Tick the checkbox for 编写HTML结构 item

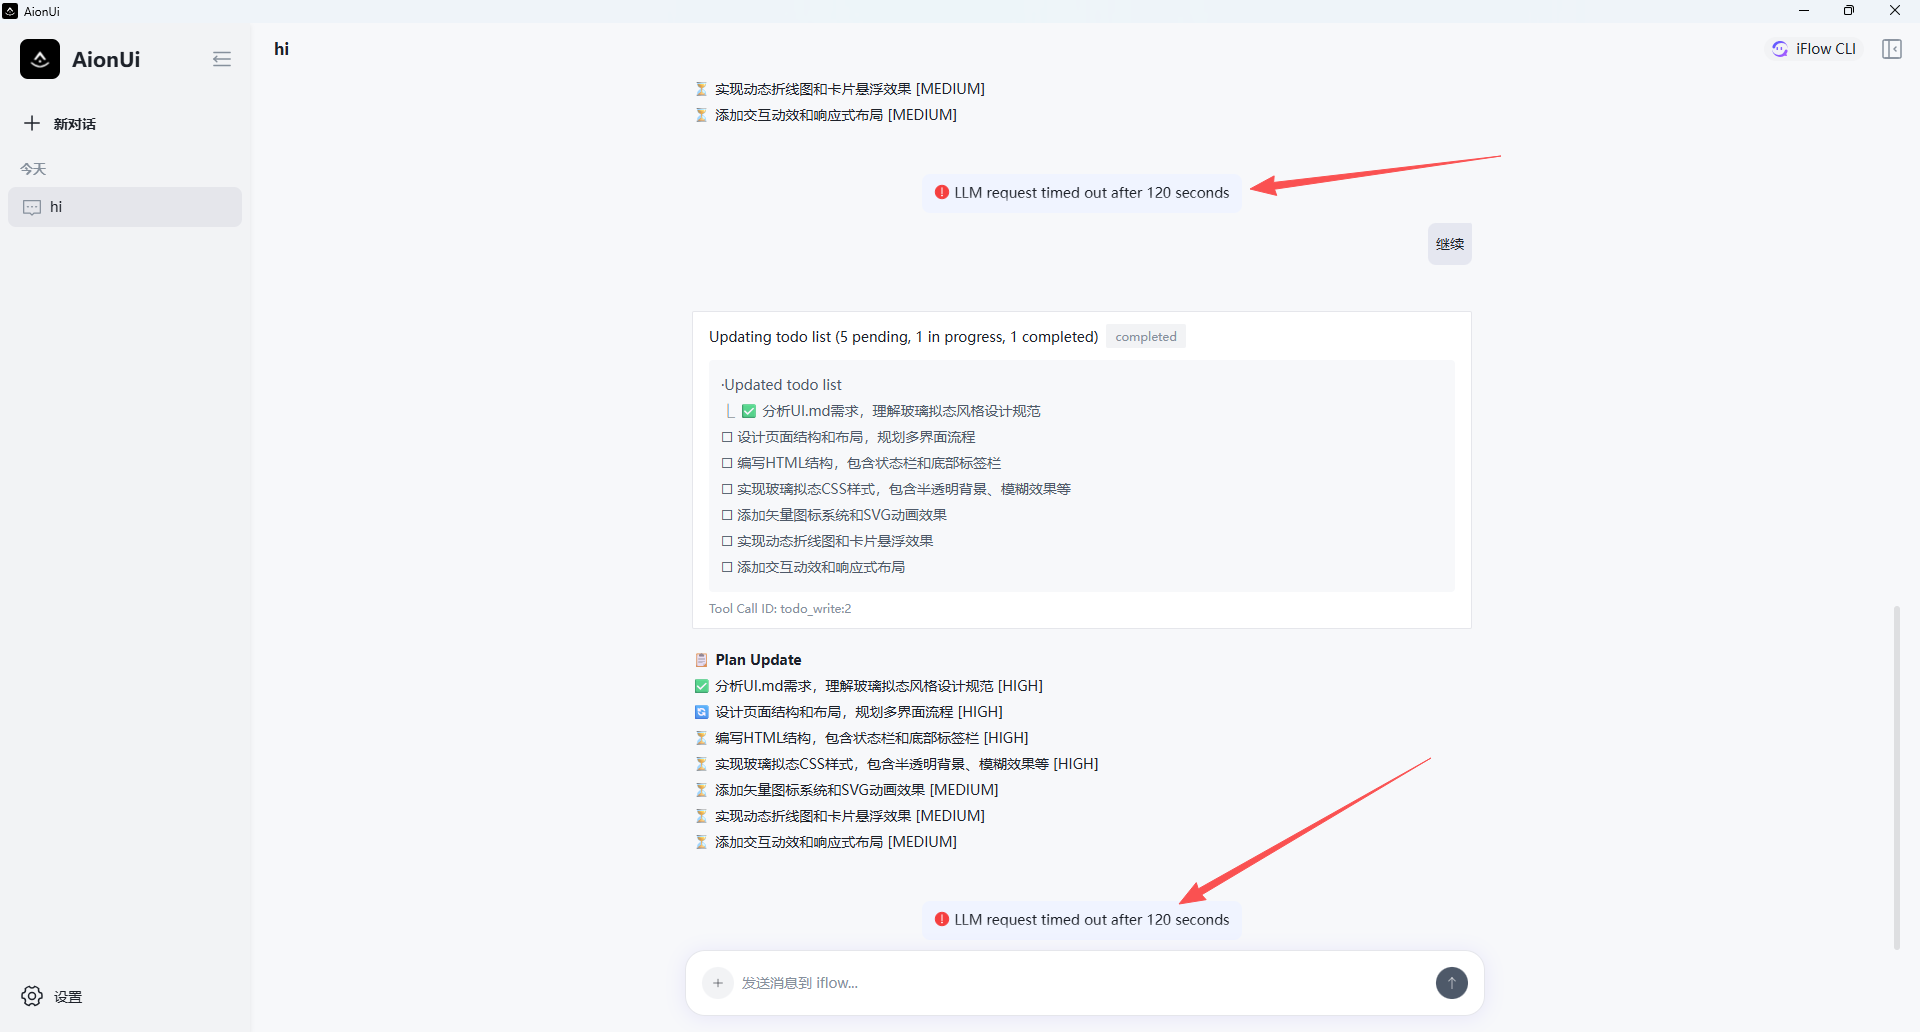pyautogui.click(x=727, y=463)
